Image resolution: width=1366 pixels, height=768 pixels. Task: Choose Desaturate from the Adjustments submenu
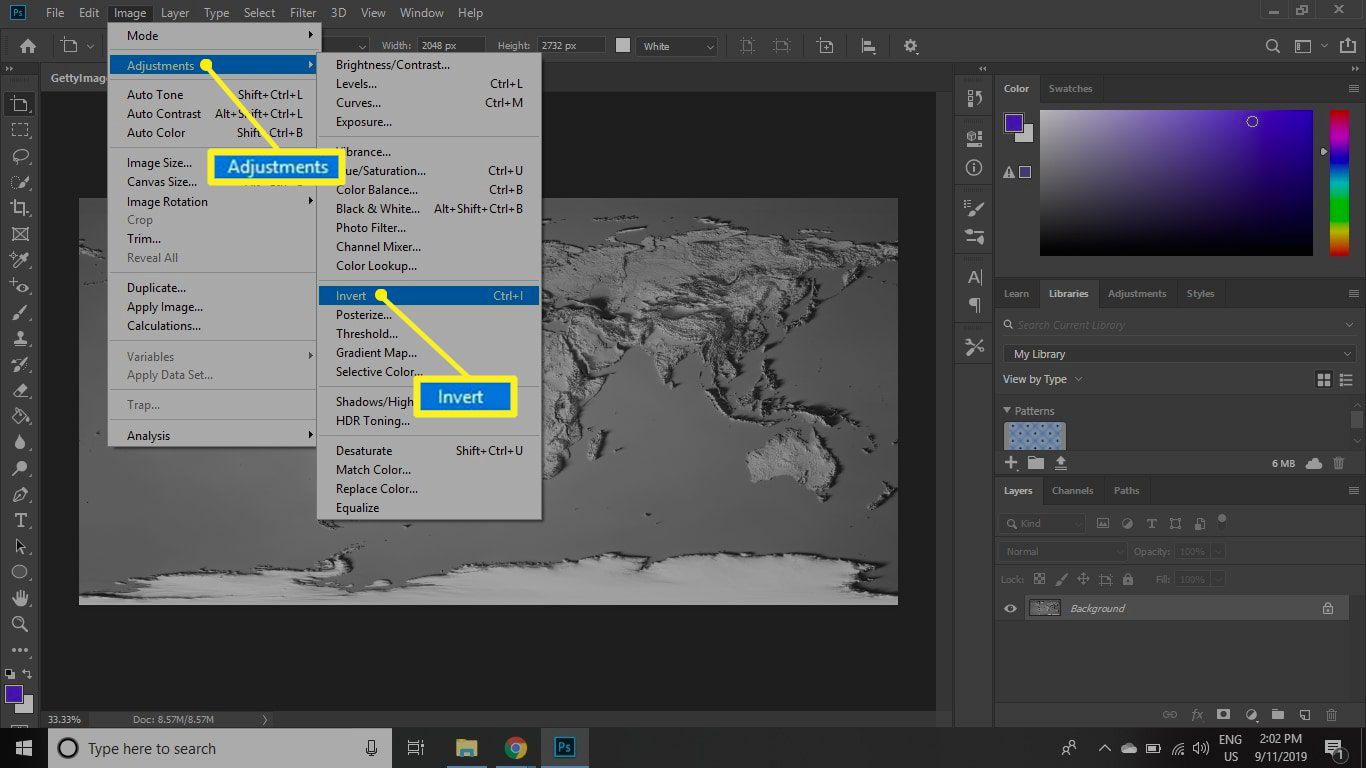(x=429, y=451)
